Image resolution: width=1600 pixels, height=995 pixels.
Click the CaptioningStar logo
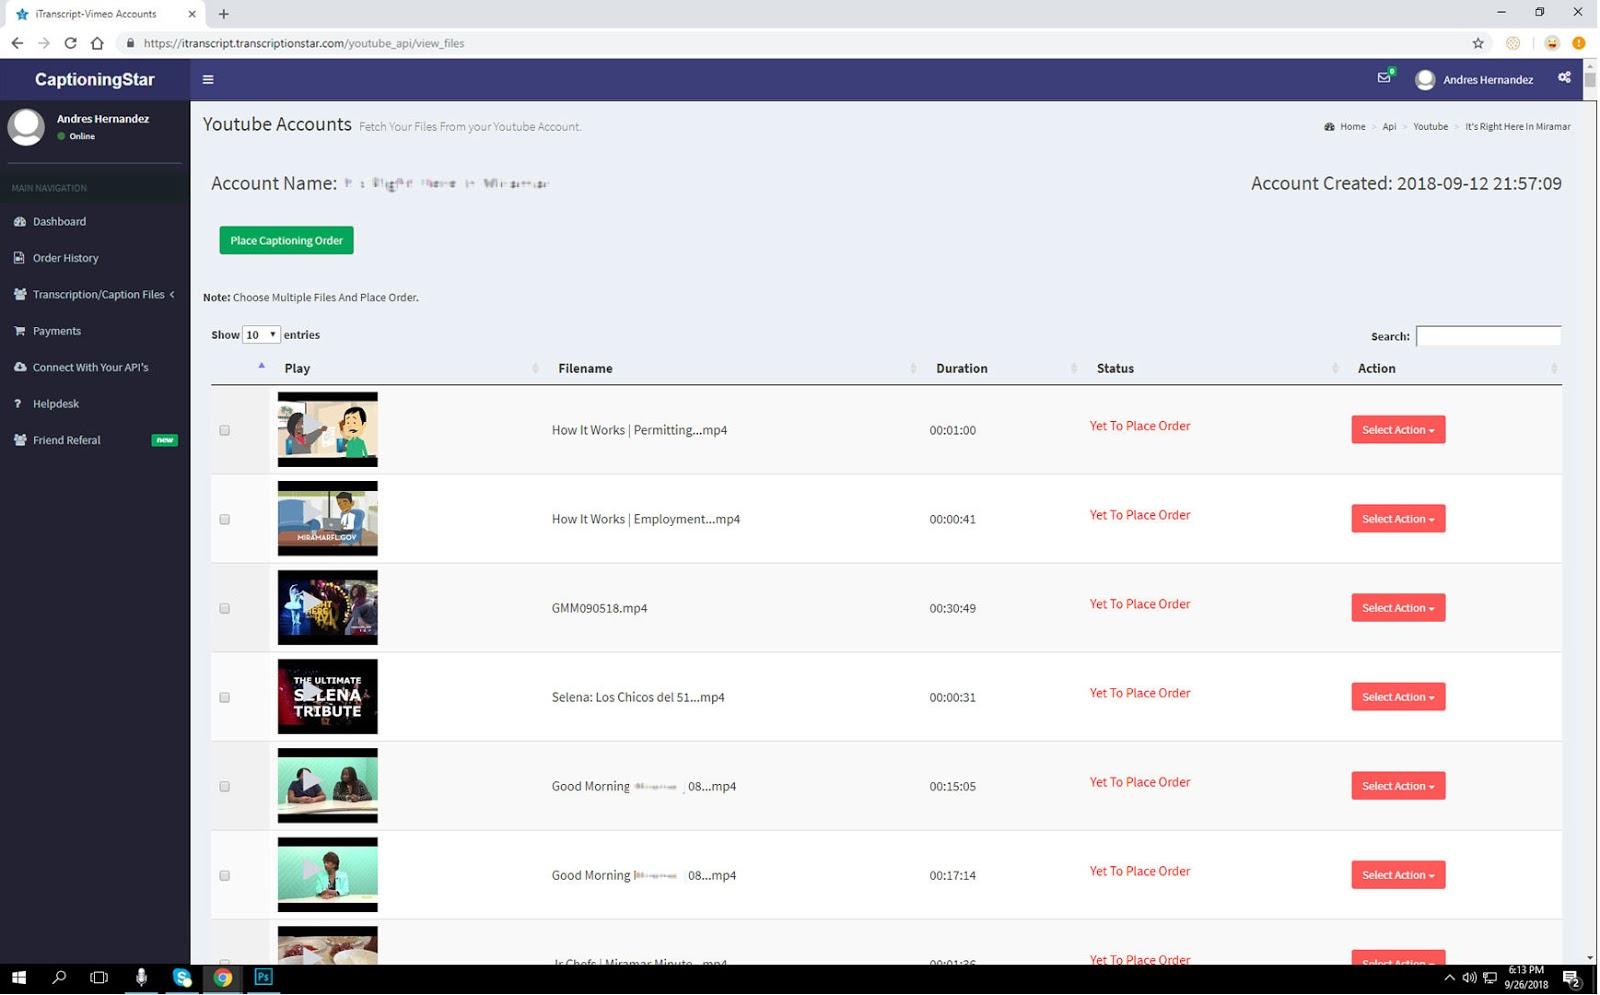tap(95, 80)
